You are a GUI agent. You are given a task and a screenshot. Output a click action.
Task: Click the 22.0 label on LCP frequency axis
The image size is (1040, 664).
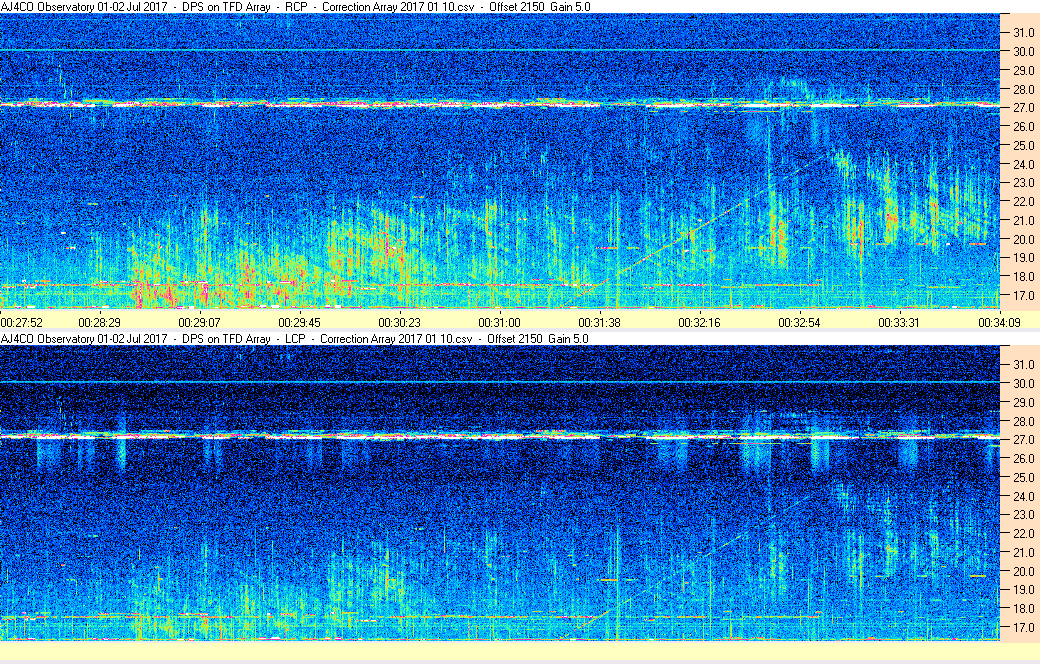click(1023, 533)
